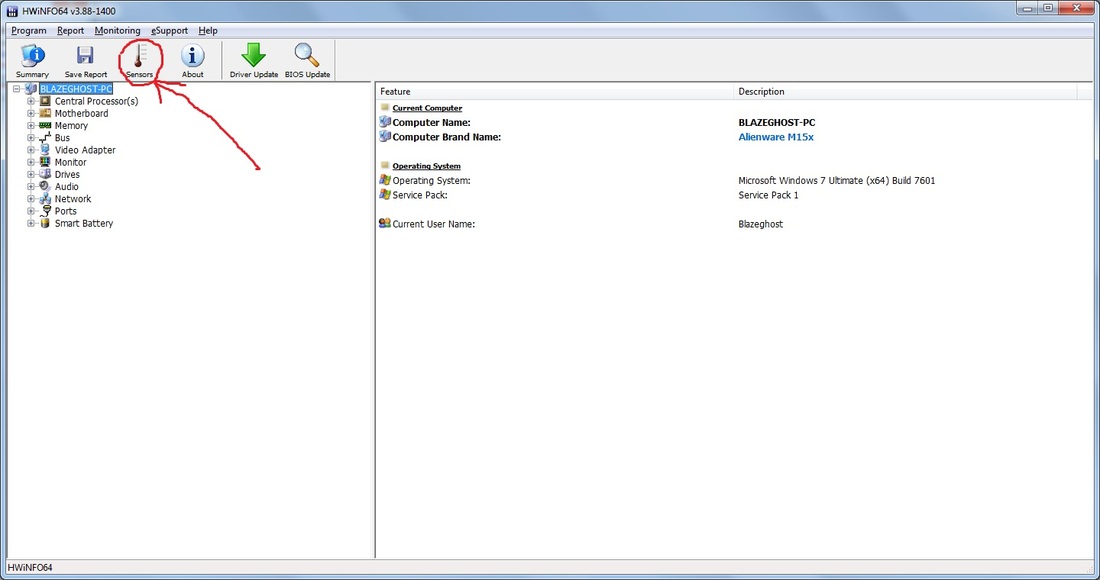Open the Summary toolbar button
This screenshot has width=1100, height=580.
coord(32,60)
